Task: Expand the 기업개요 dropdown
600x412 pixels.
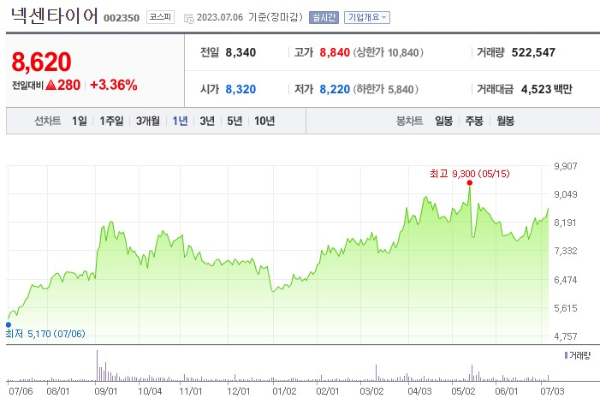Action: (367, 17)
